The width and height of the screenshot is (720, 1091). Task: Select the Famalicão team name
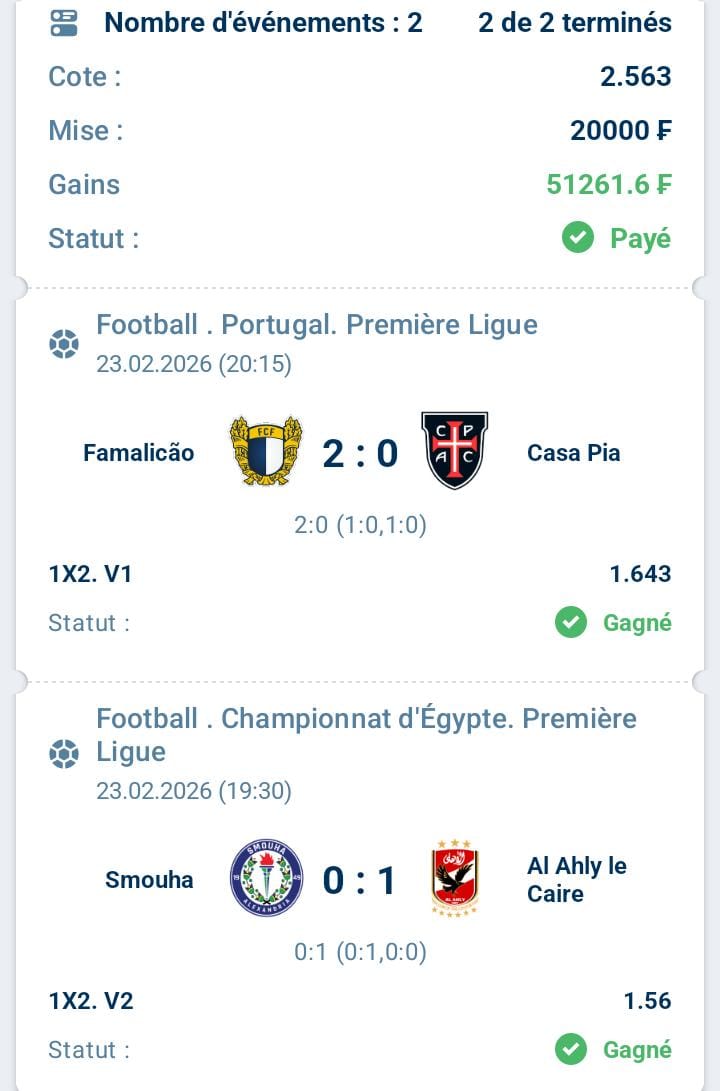pos(139,453)
